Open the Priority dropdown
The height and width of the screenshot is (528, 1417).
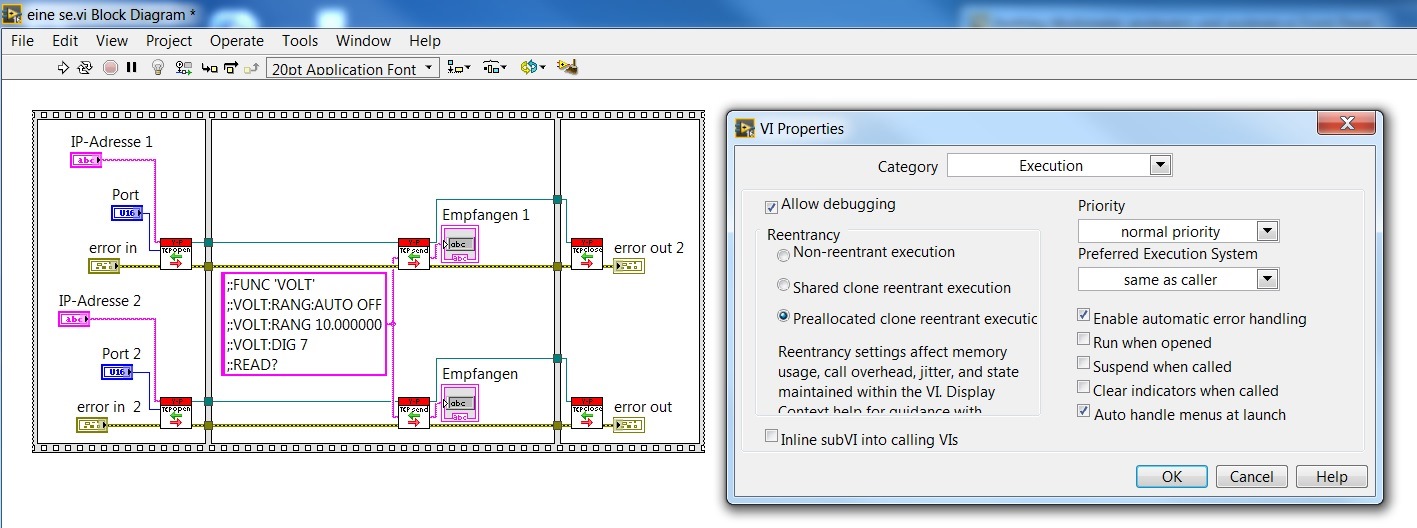(x=1178, y=231)
